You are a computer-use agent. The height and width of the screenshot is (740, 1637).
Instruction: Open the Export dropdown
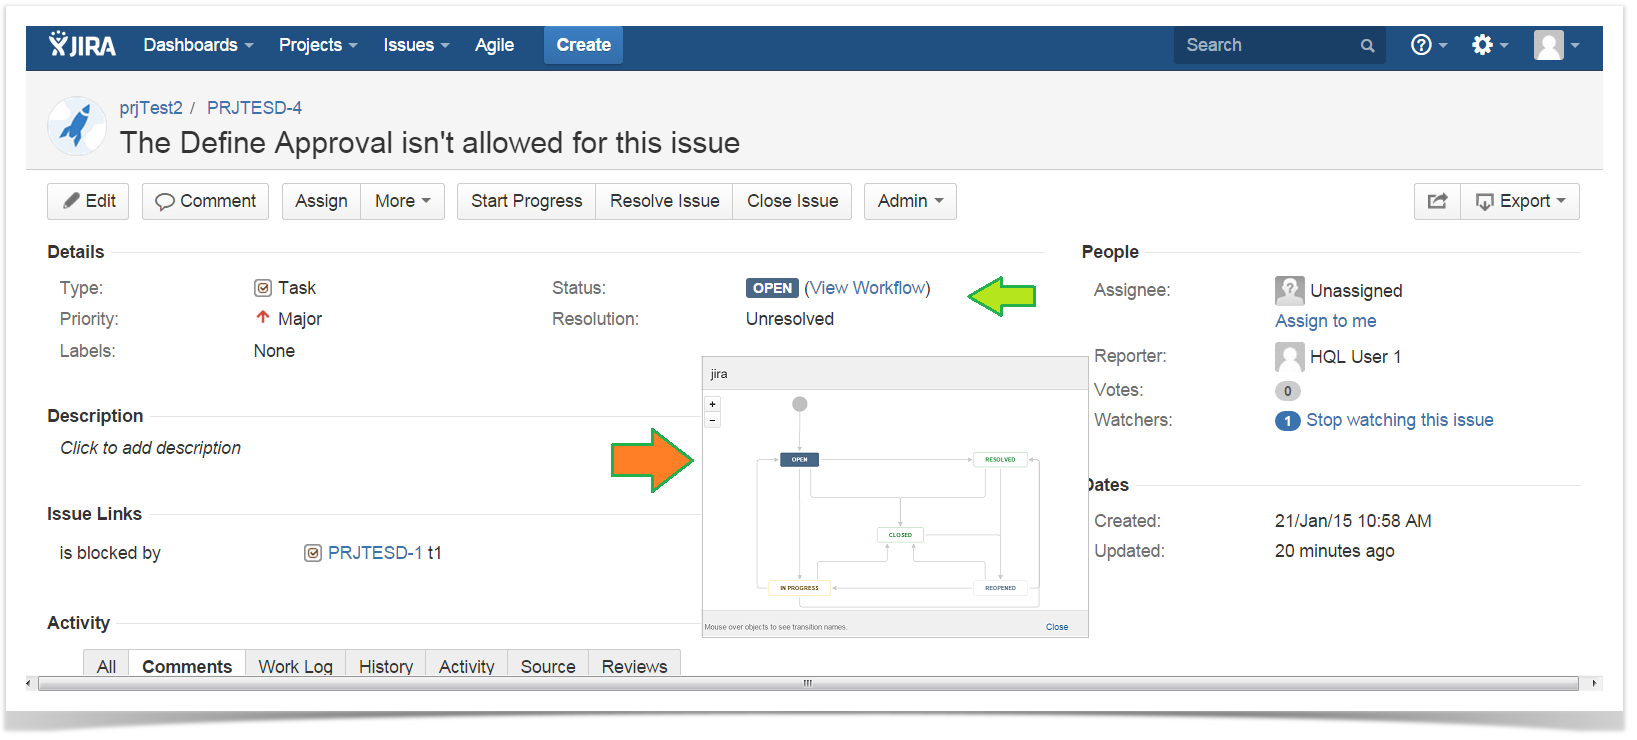click(1520, 201)
